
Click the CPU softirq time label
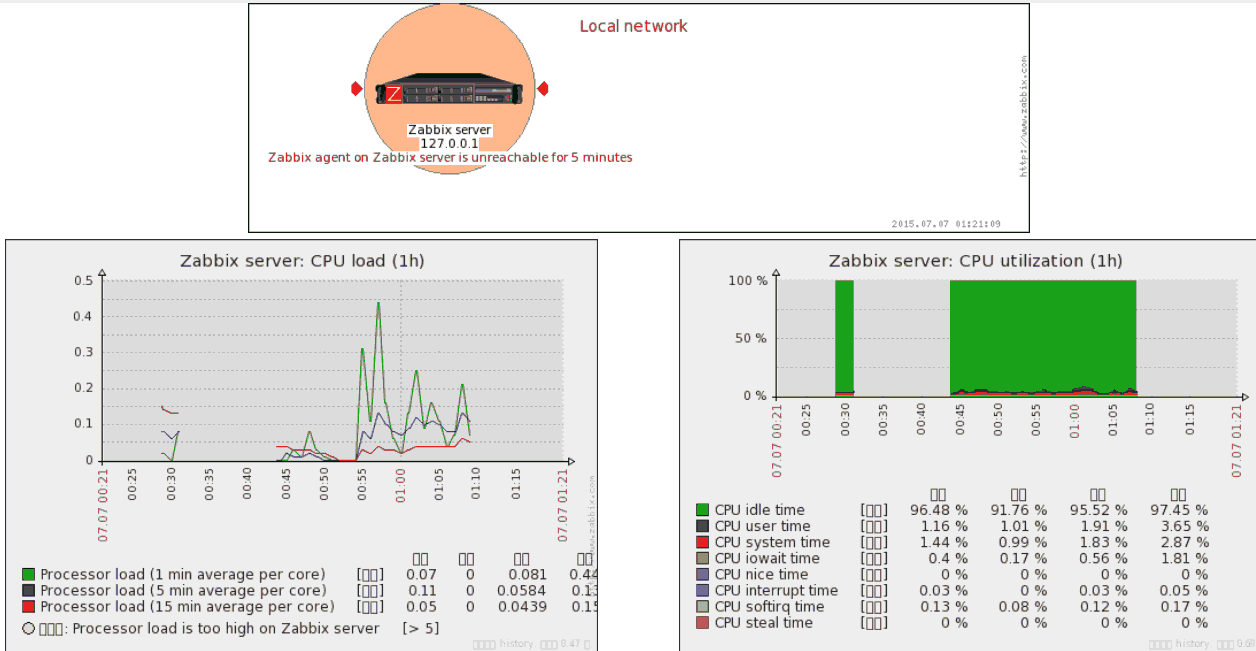pos(769,607)
